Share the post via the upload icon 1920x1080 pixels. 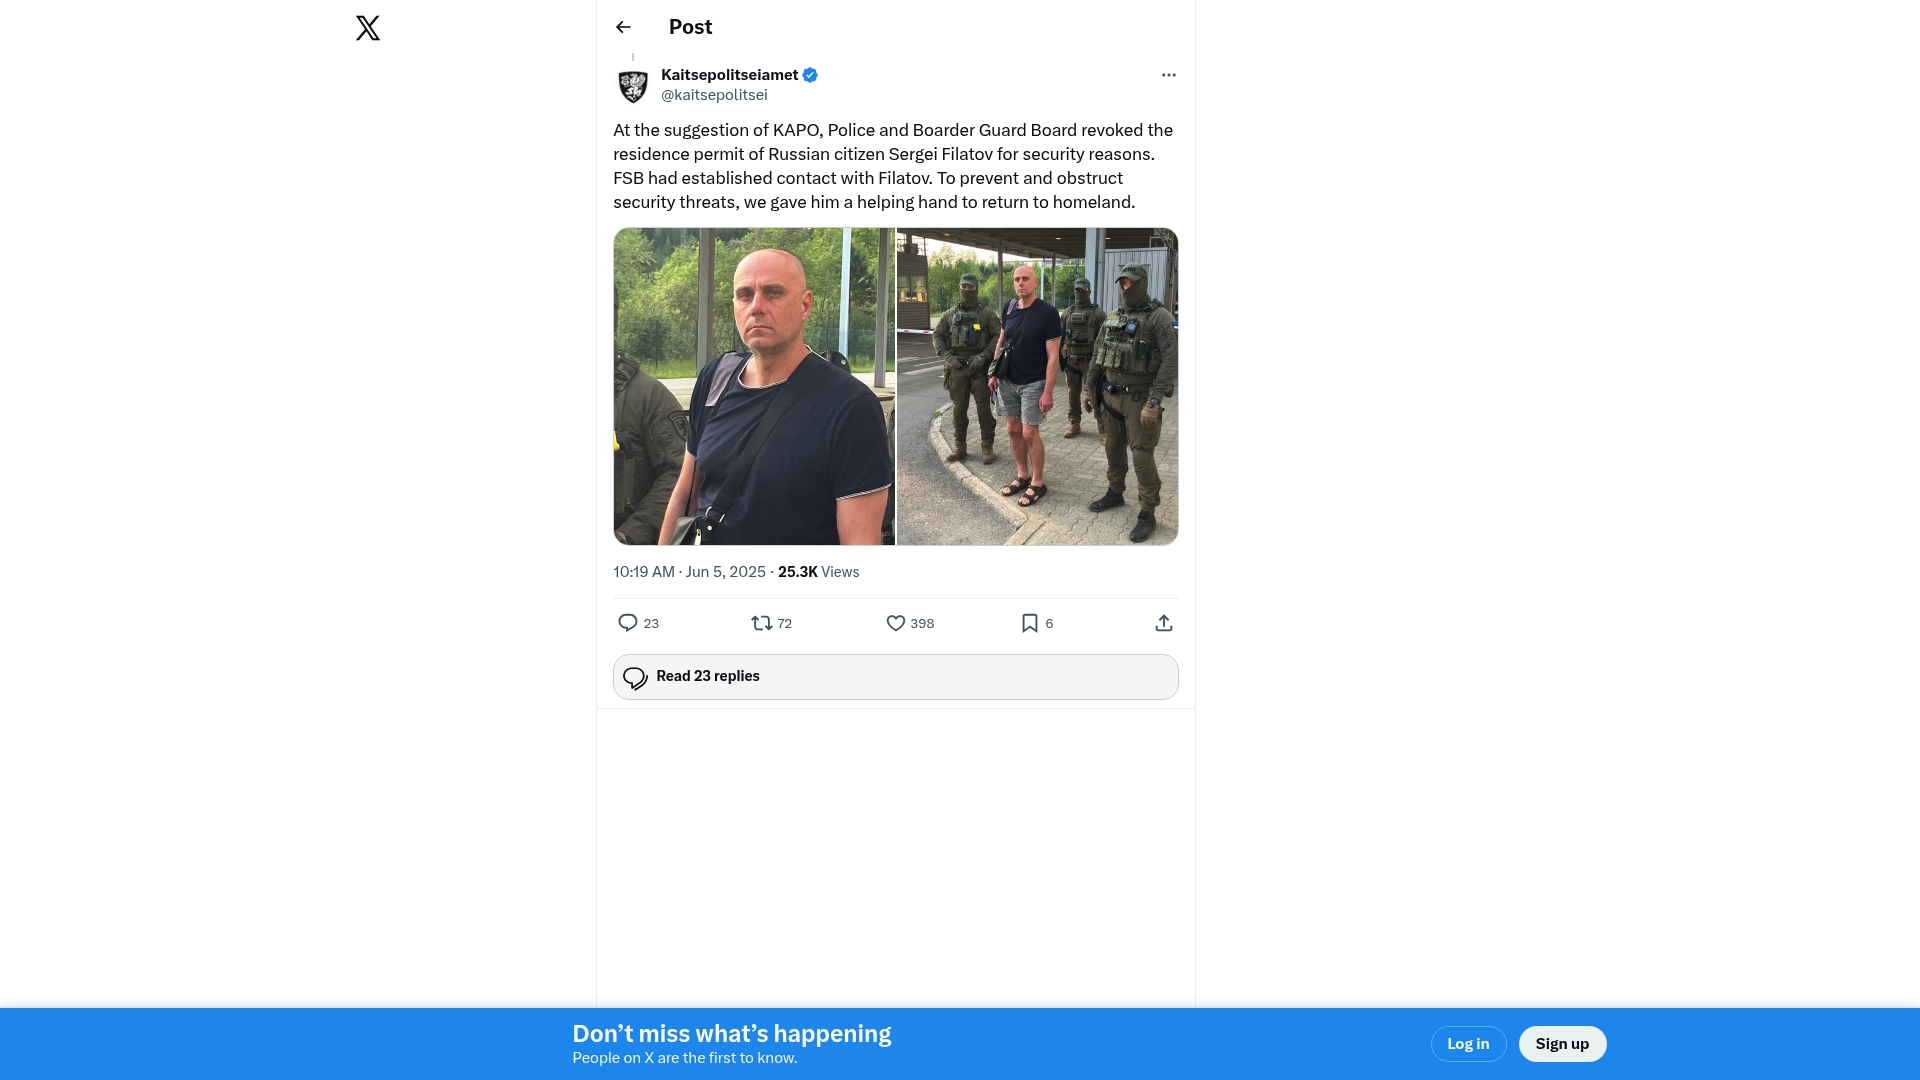pyautogui.click(x=1164, y=623)
